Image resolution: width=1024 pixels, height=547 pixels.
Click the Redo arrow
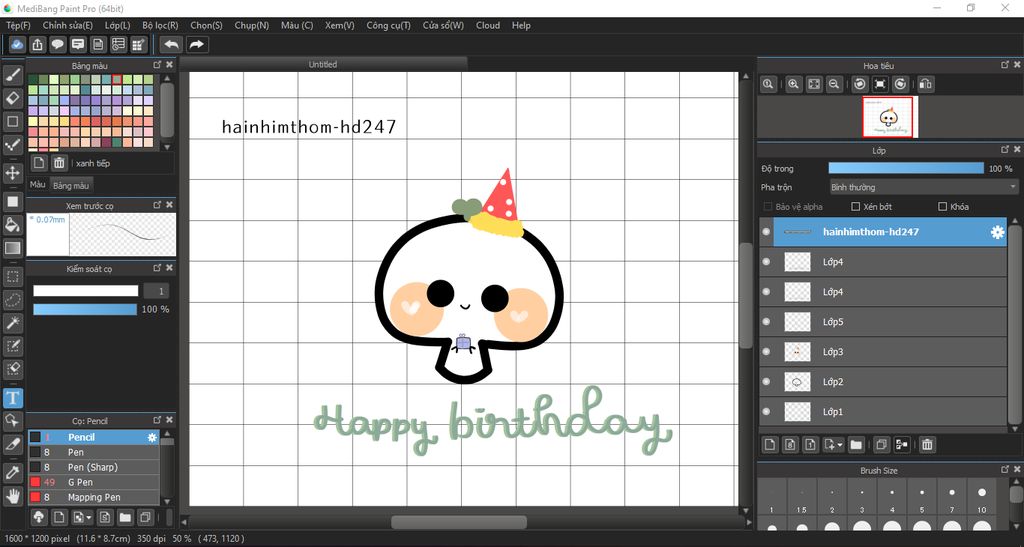point(196,44)
